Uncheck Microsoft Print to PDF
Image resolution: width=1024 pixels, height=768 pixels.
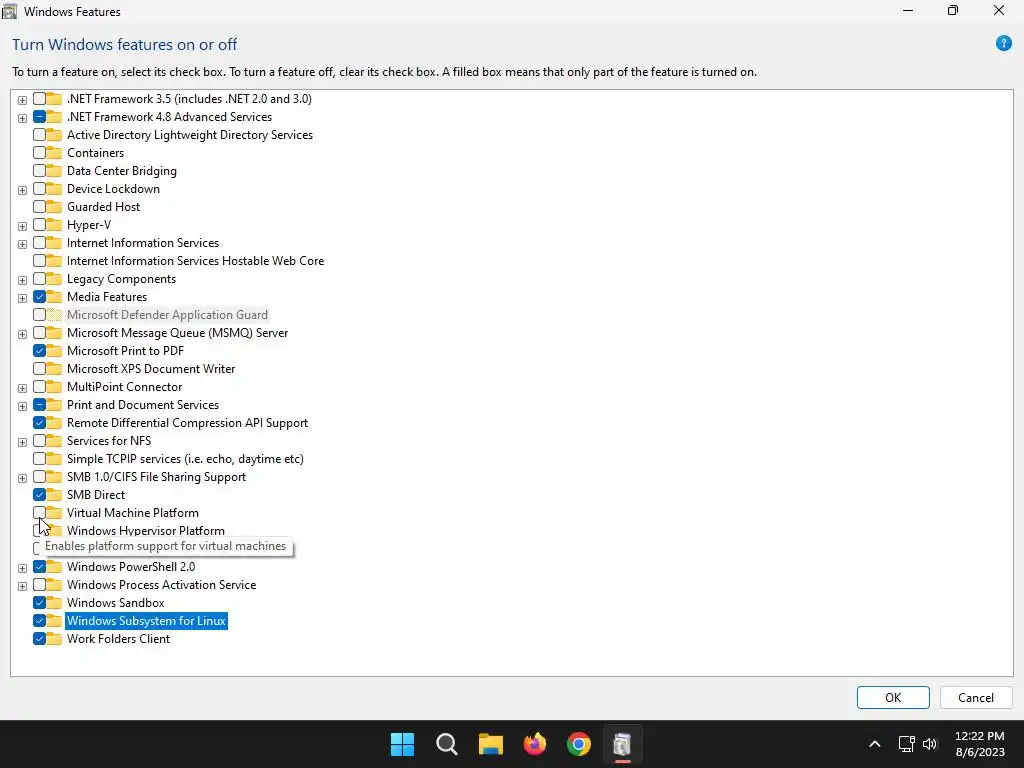pos(39,351)
